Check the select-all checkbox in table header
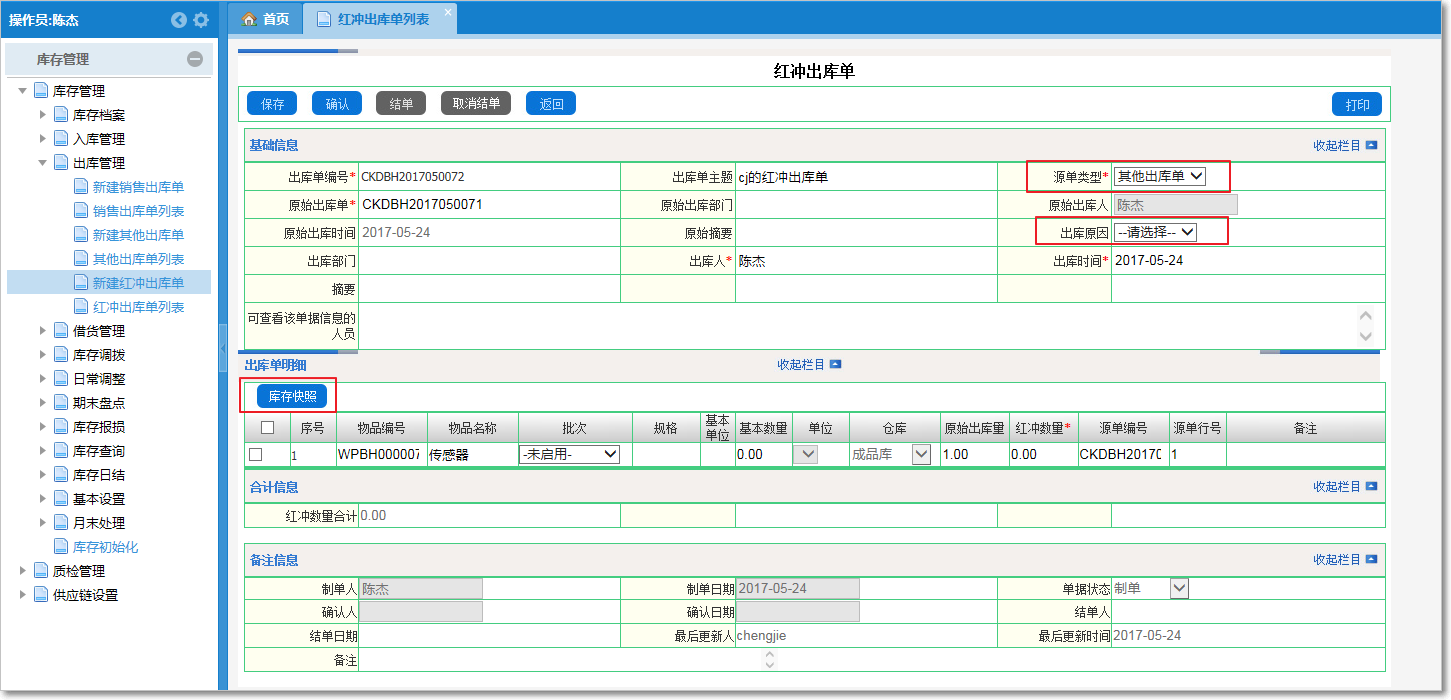The width and height of the screenshot is (1451, 700). tap(267, 428)
